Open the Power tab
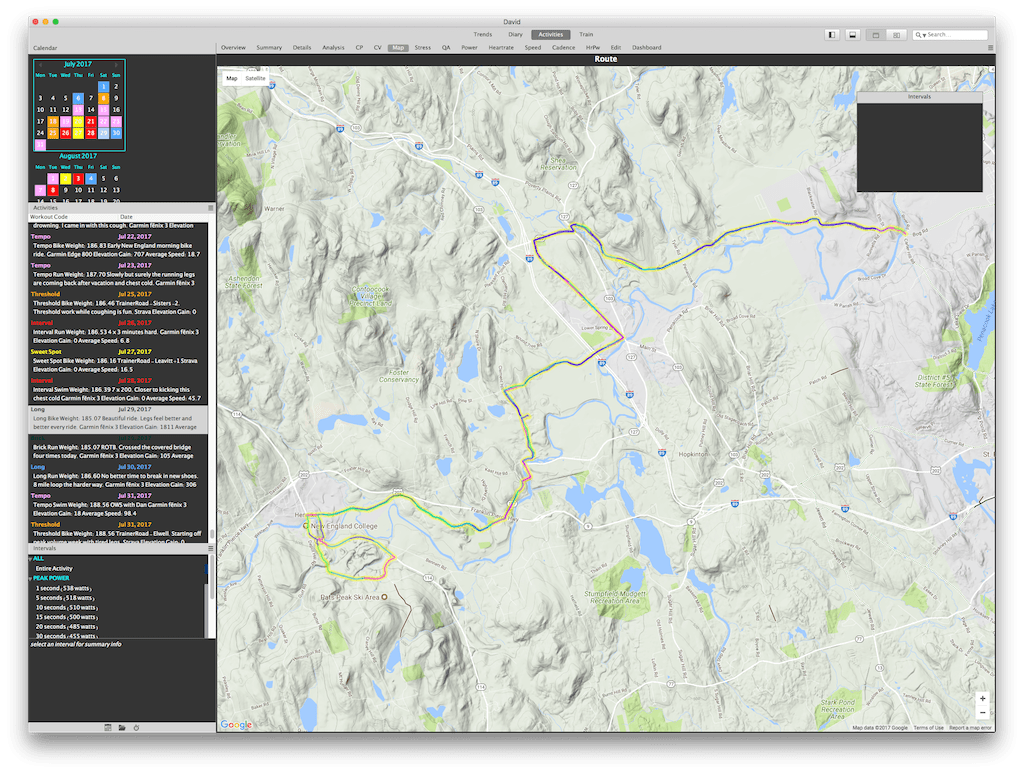1024x773 pixels. pos(469,48)
